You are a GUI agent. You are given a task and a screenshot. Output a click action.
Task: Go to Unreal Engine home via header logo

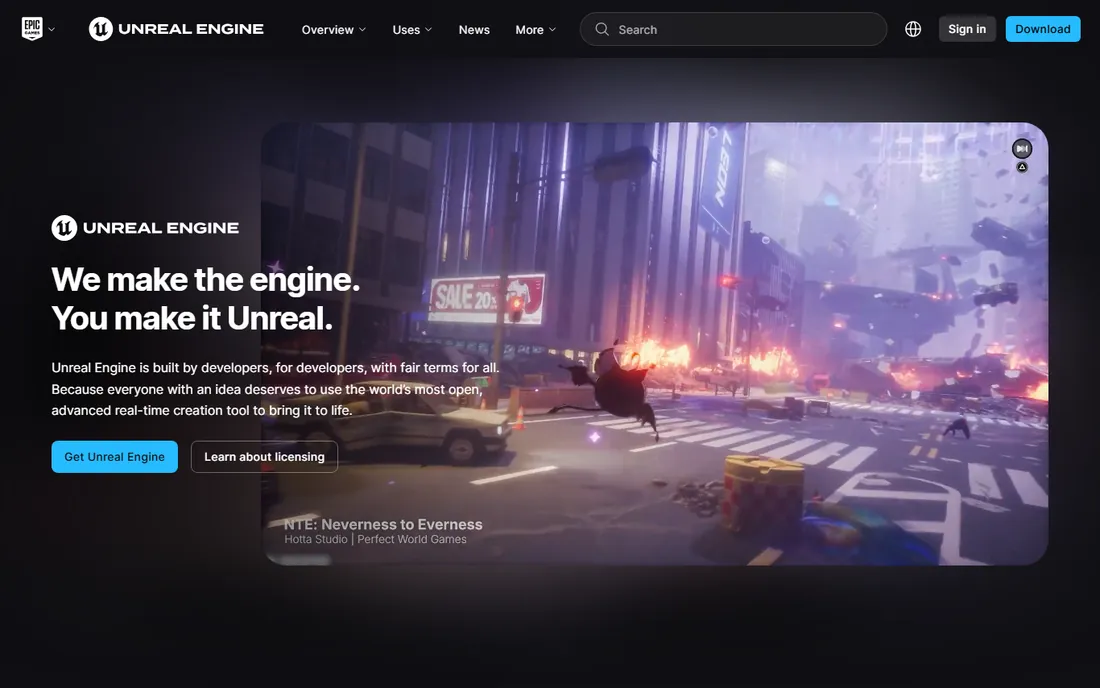click(x=176, y=29)
